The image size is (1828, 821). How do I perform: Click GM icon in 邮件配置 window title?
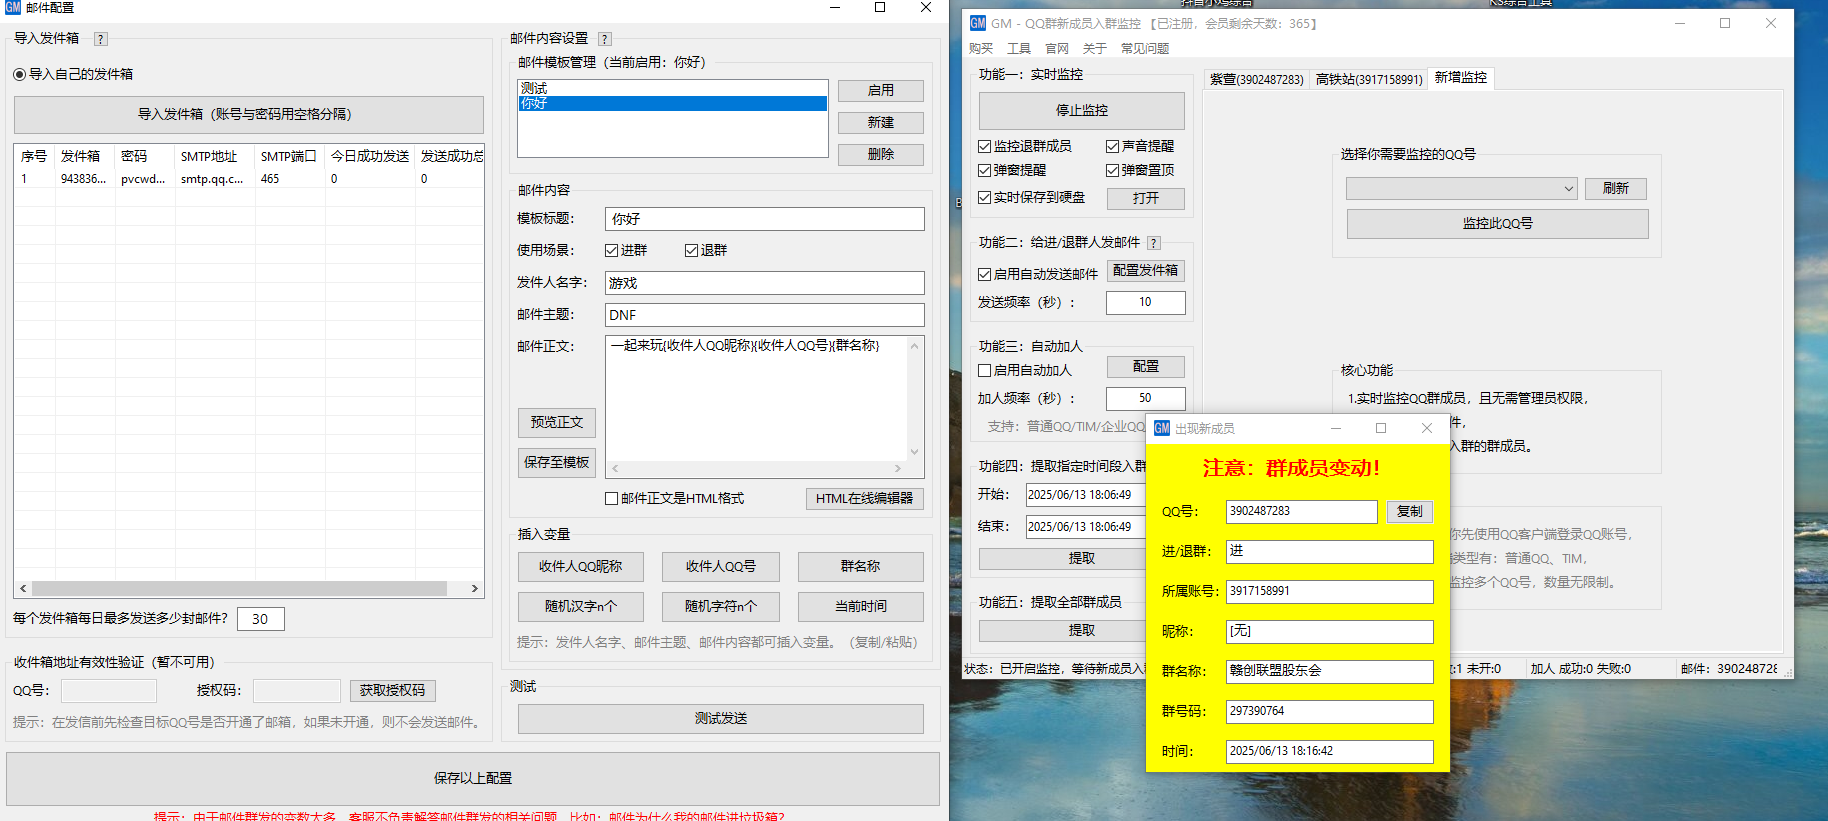point(12,7)
